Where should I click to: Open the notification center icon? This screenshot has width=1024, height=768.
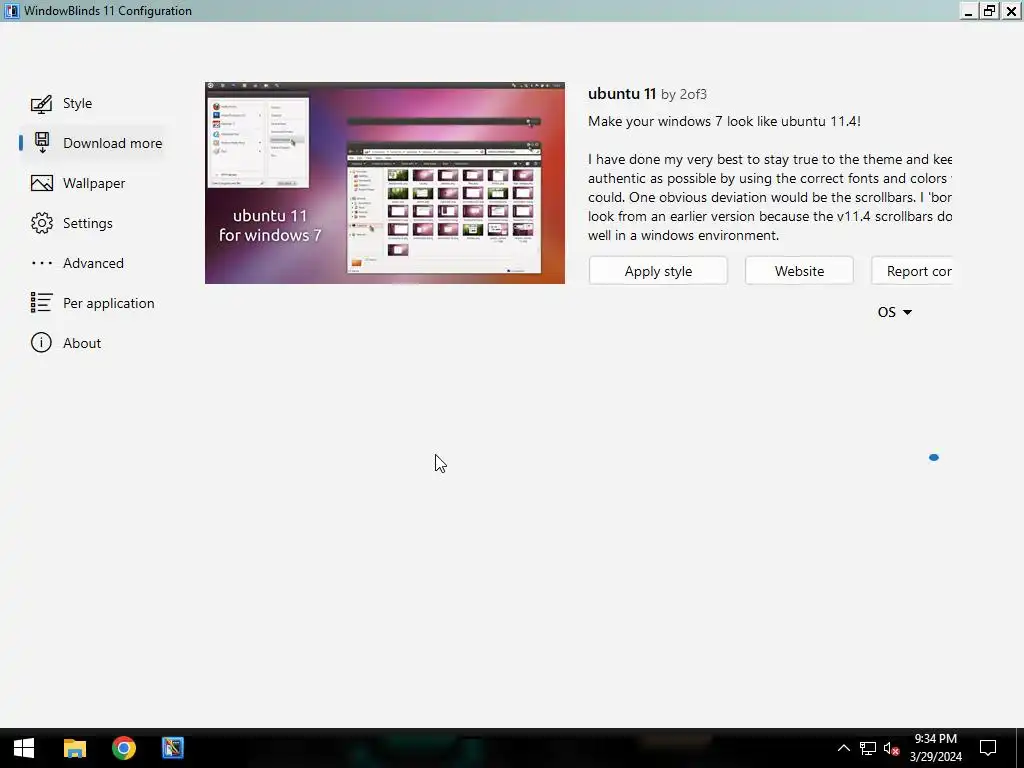point(988,748)
